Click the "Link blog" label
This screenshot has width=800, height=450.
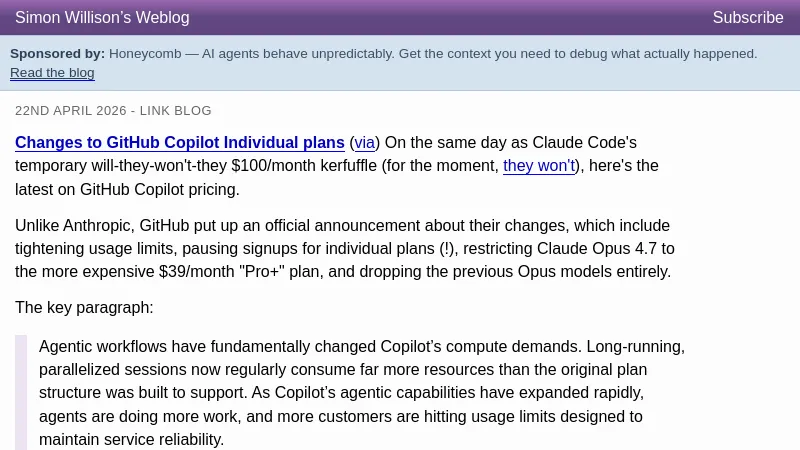click(x=176, y=111)
